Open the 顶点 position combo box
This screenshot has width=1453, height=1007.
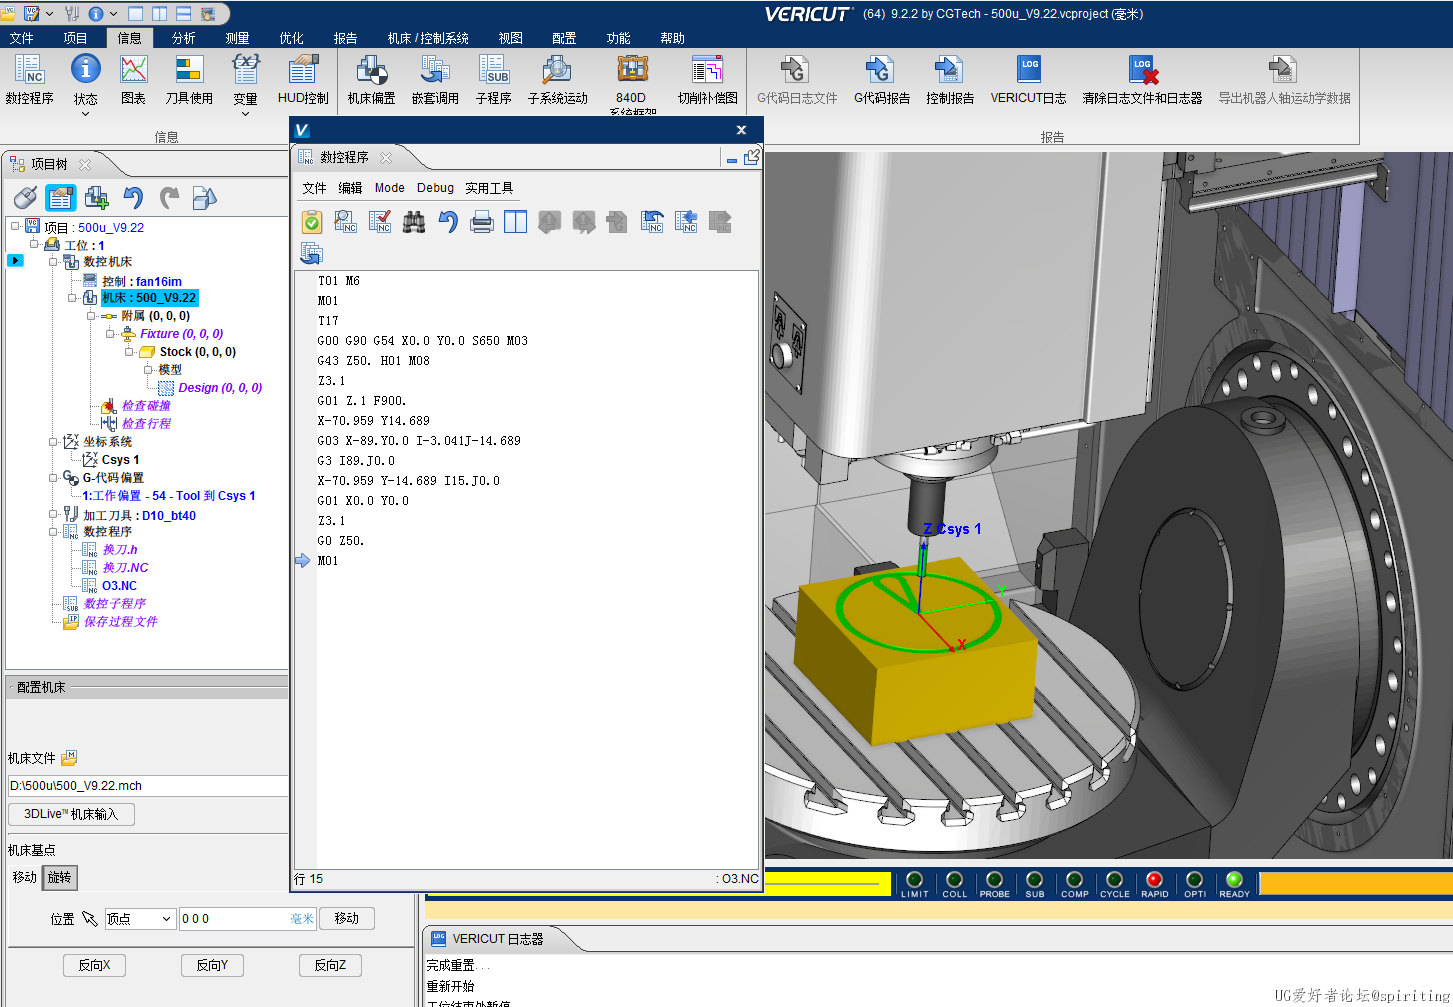[x=140, y=919]
